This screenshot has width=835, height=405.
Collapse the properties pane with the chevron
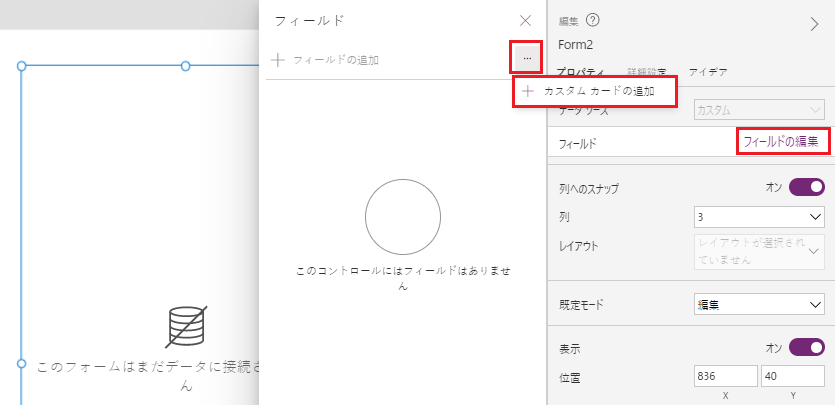[814, 24]
